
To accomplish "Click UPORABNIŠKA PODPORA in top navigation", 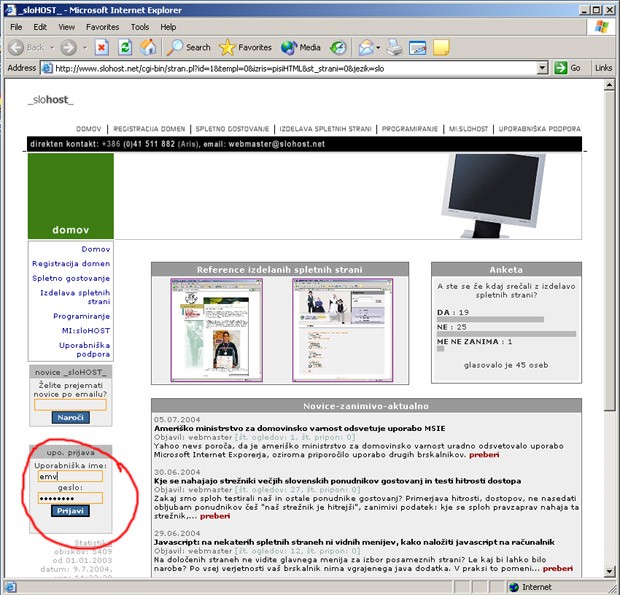I will (539, 129).
